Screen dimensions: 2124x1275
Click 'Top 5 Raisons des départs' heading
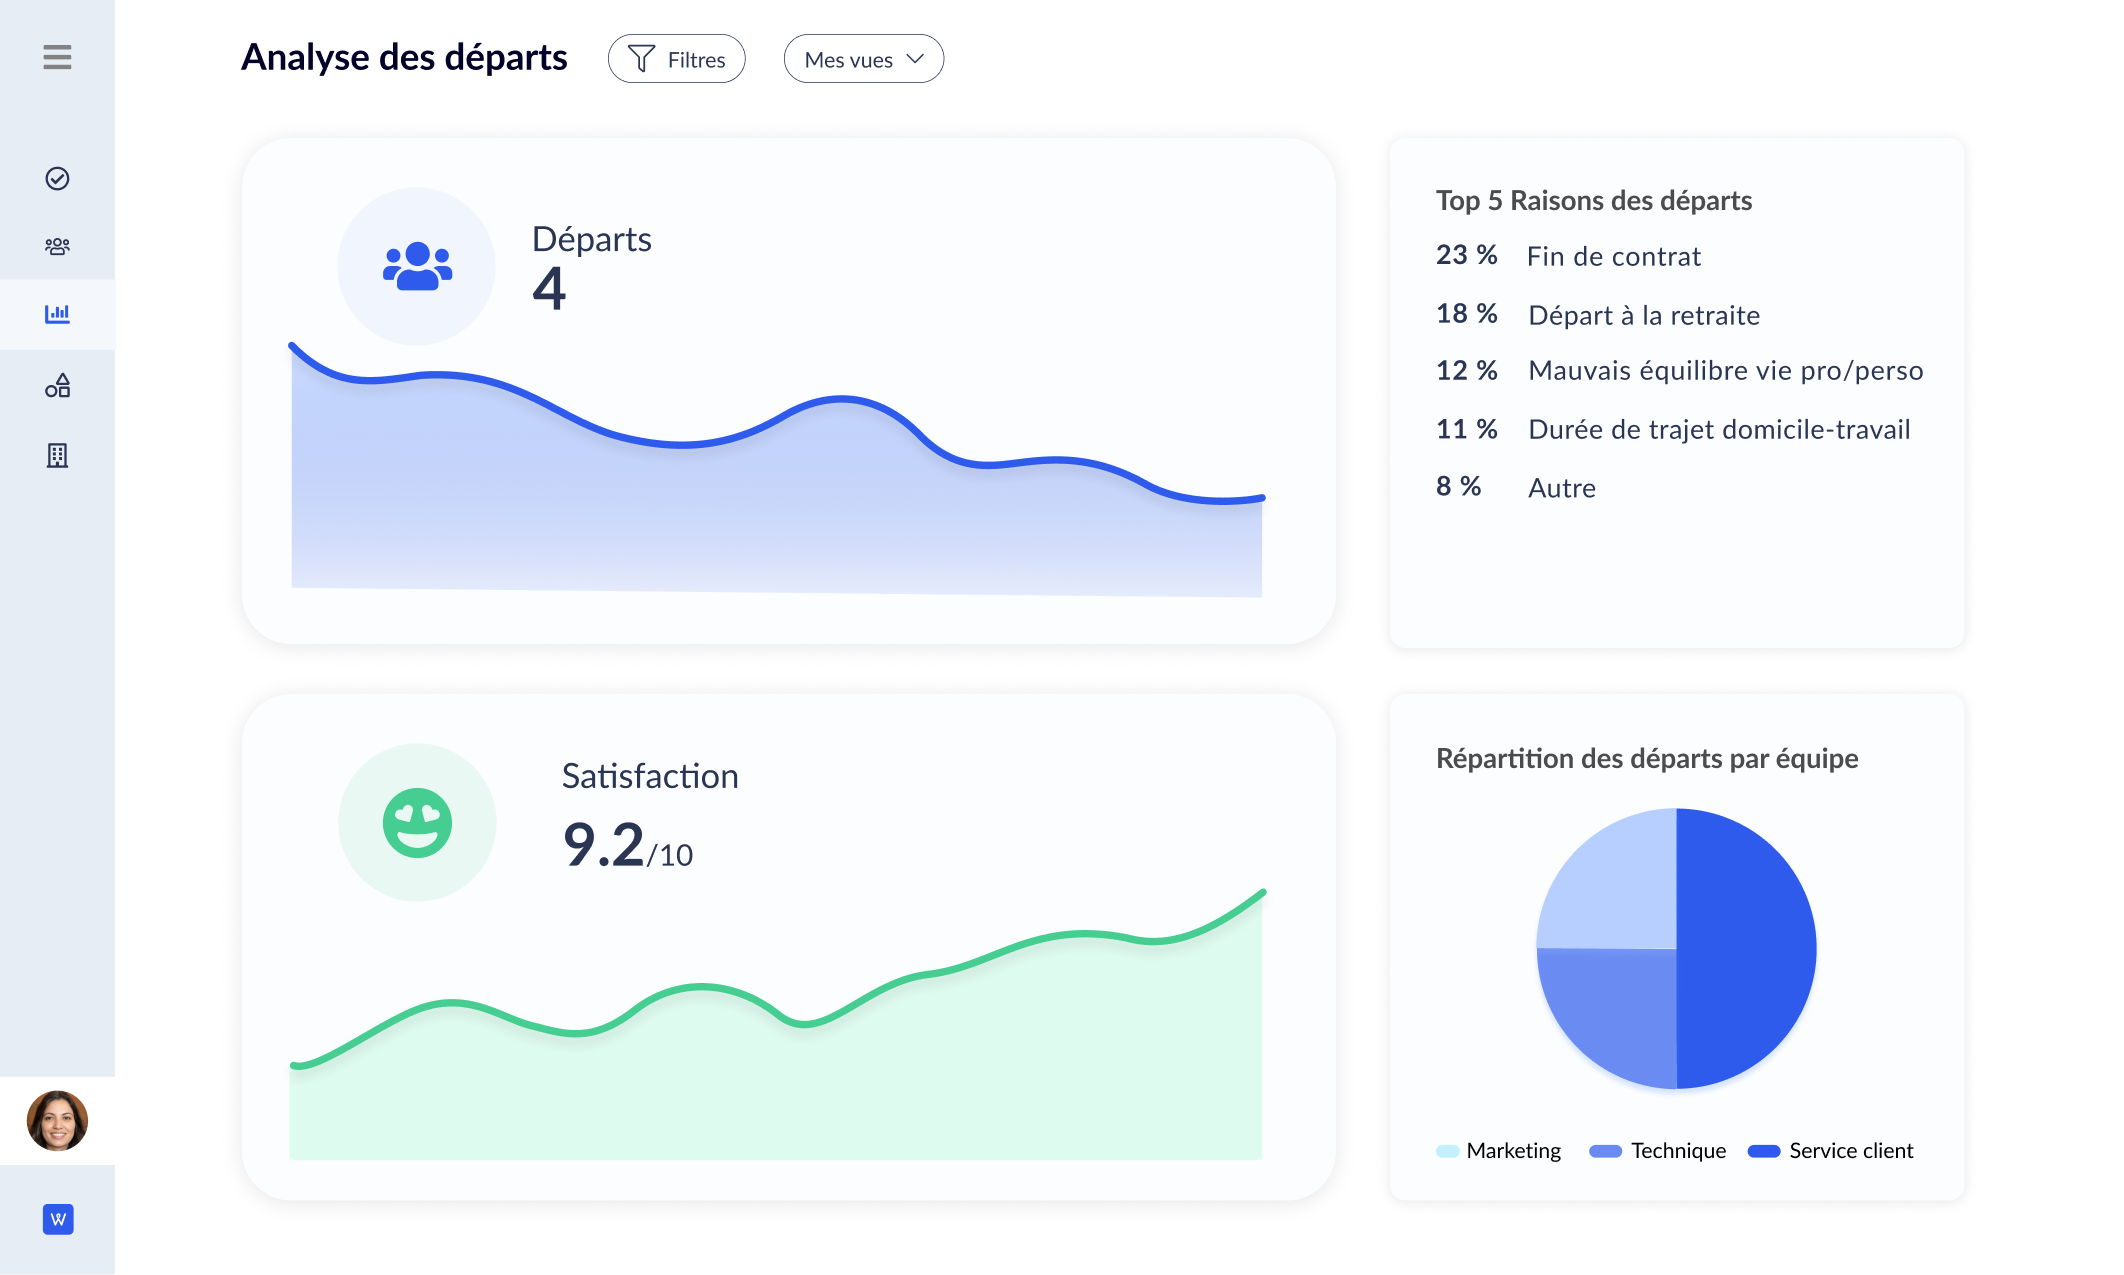coord(1594,201)
